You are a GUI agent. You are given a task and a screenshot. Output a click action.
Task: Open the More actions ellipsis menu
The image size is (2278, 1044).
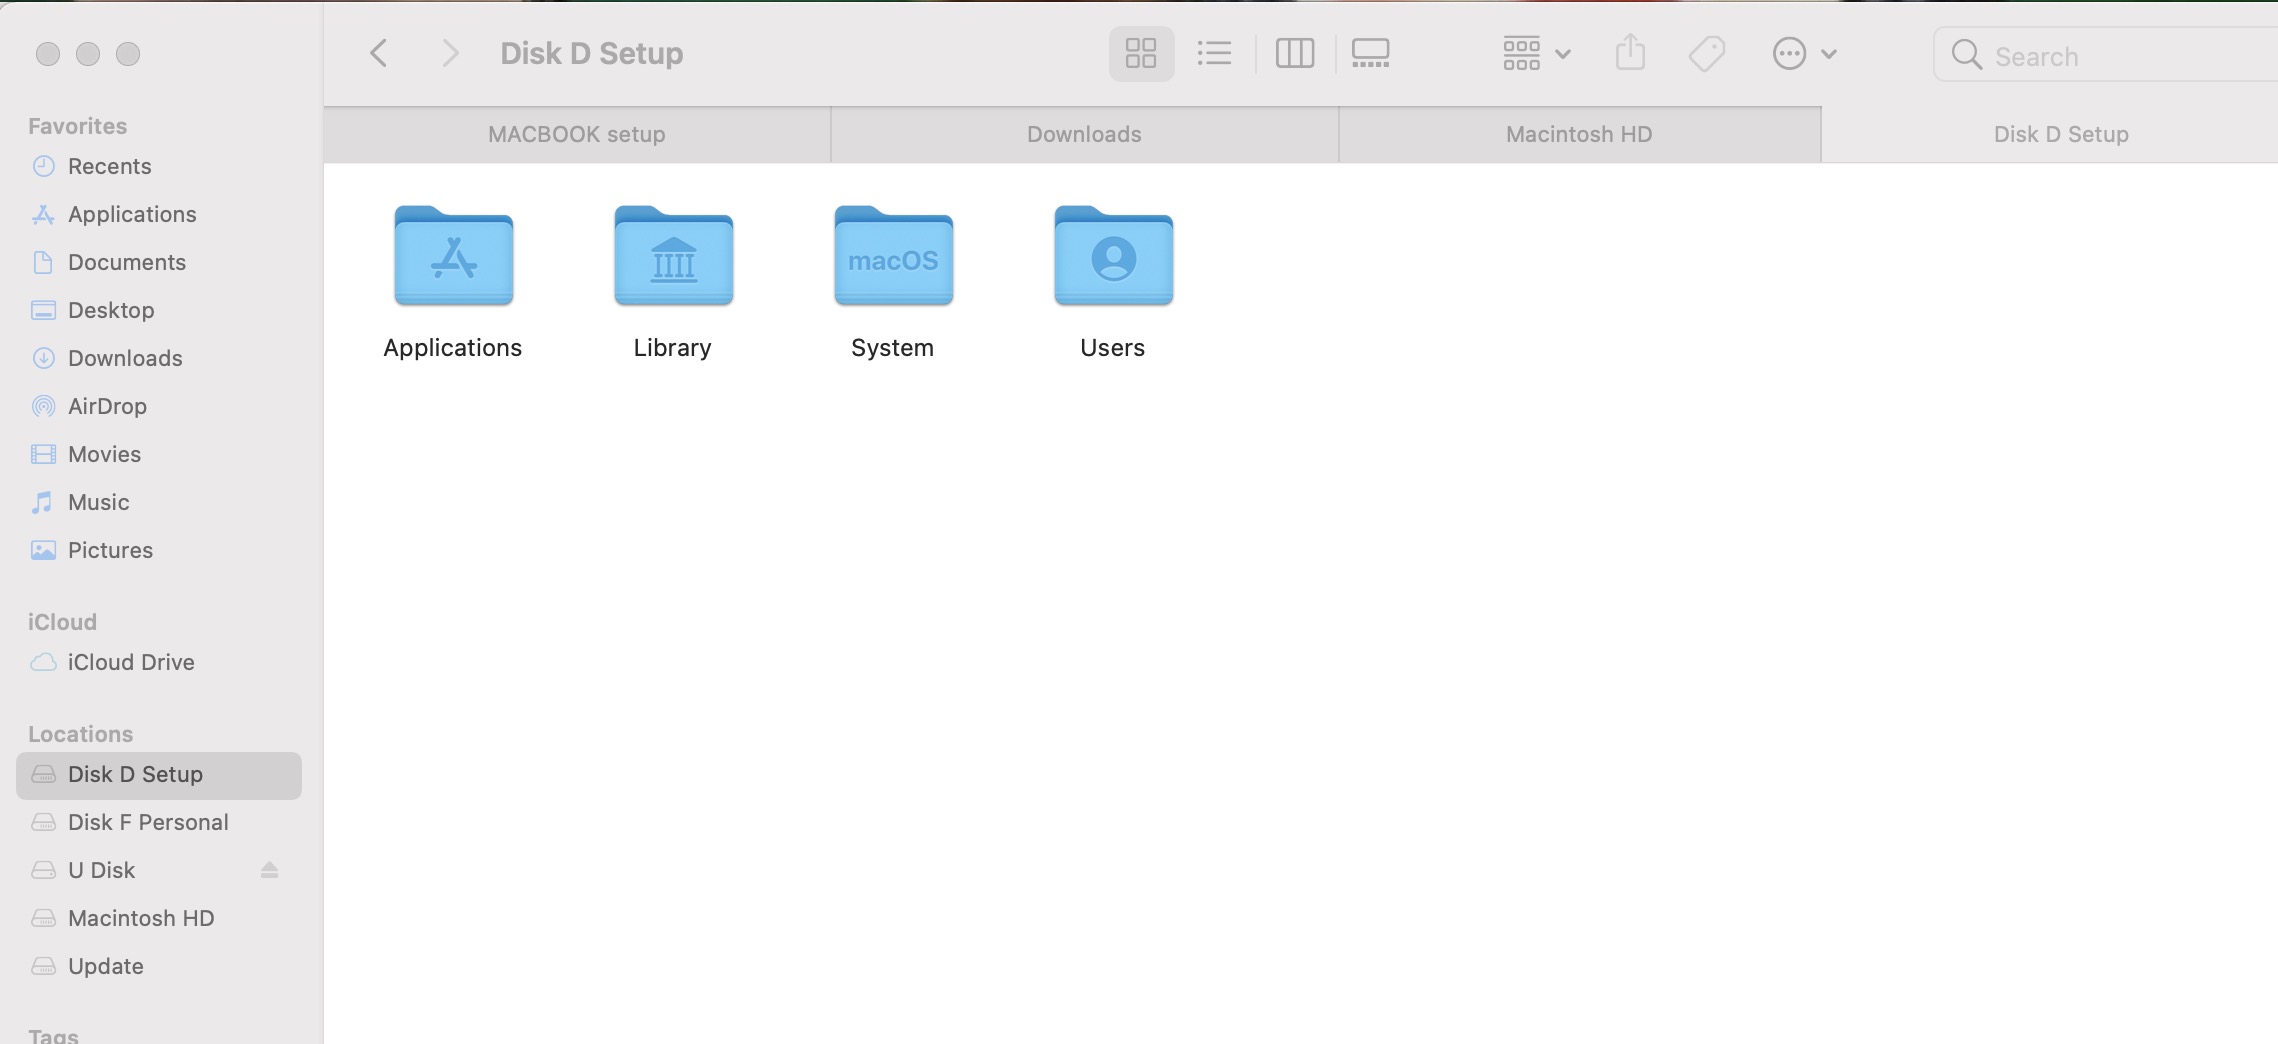(1803, 53)
